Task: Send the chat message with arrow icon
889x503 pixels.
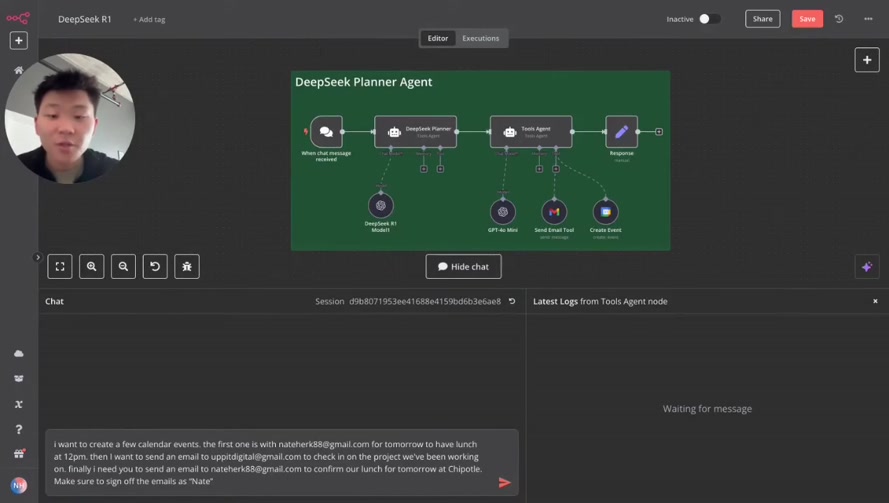Action: coord(505,483)
